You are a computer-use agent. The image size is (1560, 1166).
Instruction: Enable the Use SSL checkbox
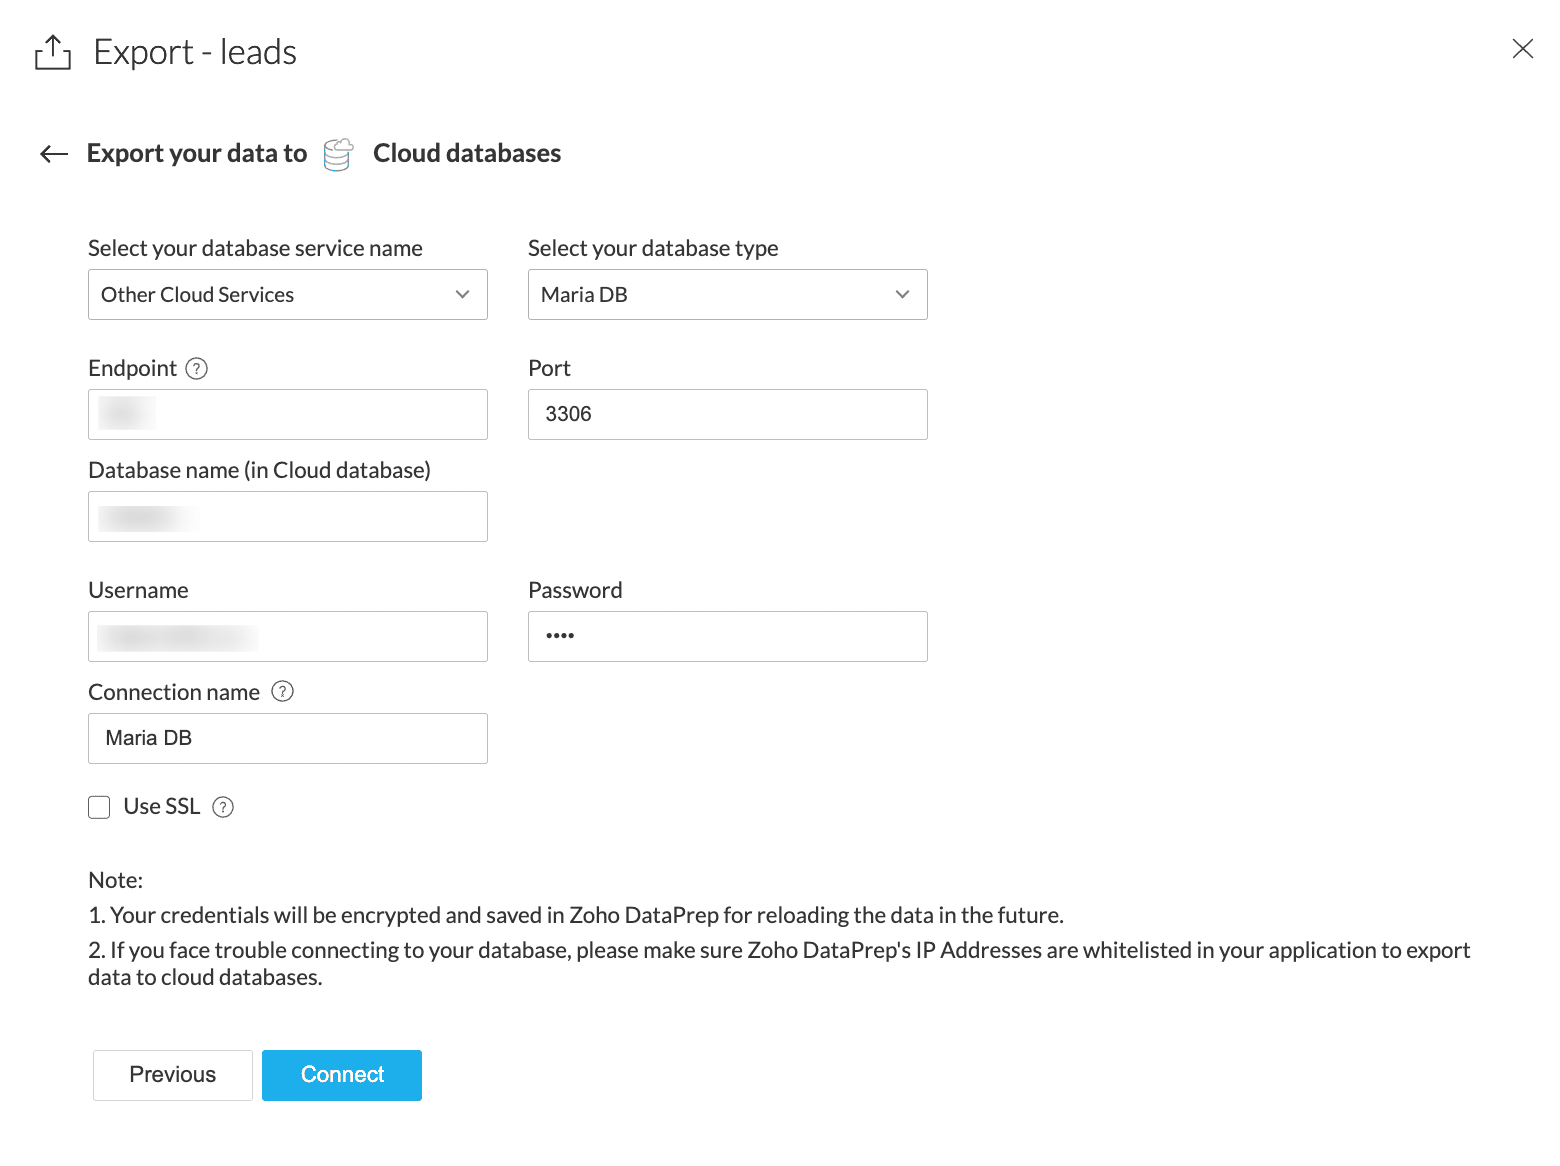pyautogui.click(x=99, y=807)
